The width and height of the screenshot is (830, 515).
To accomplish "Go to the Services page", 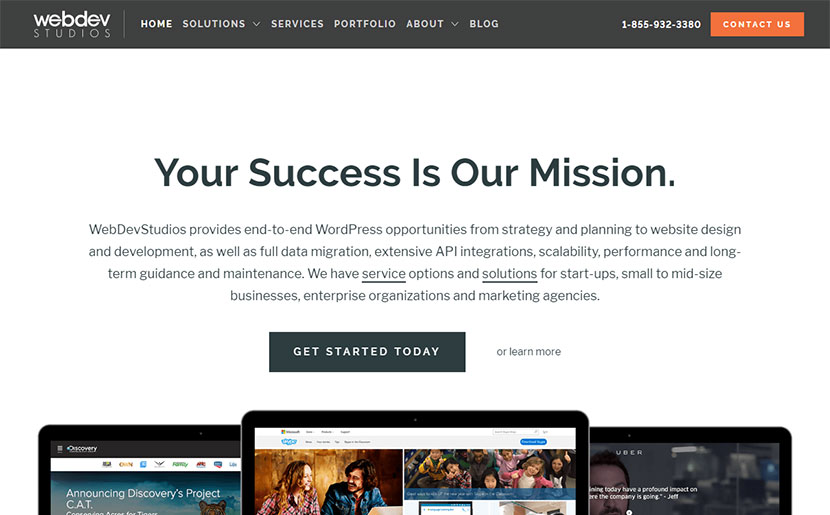I will [x=297, y=24].
